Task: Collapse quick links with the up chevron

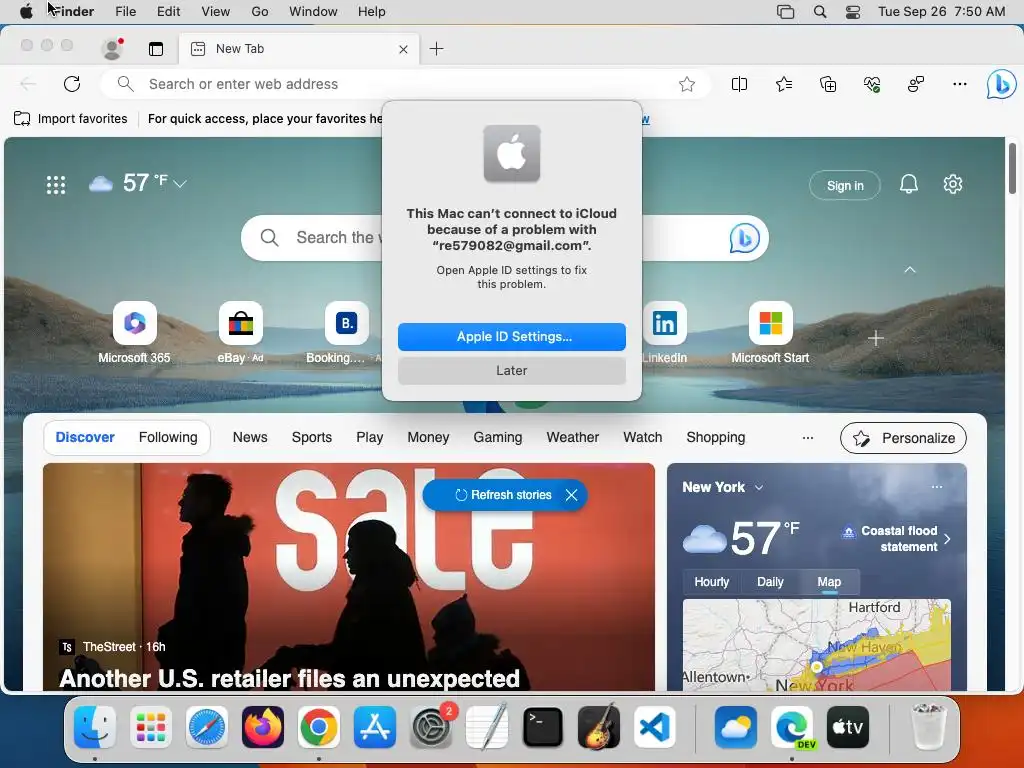Action: click(910, 270)
